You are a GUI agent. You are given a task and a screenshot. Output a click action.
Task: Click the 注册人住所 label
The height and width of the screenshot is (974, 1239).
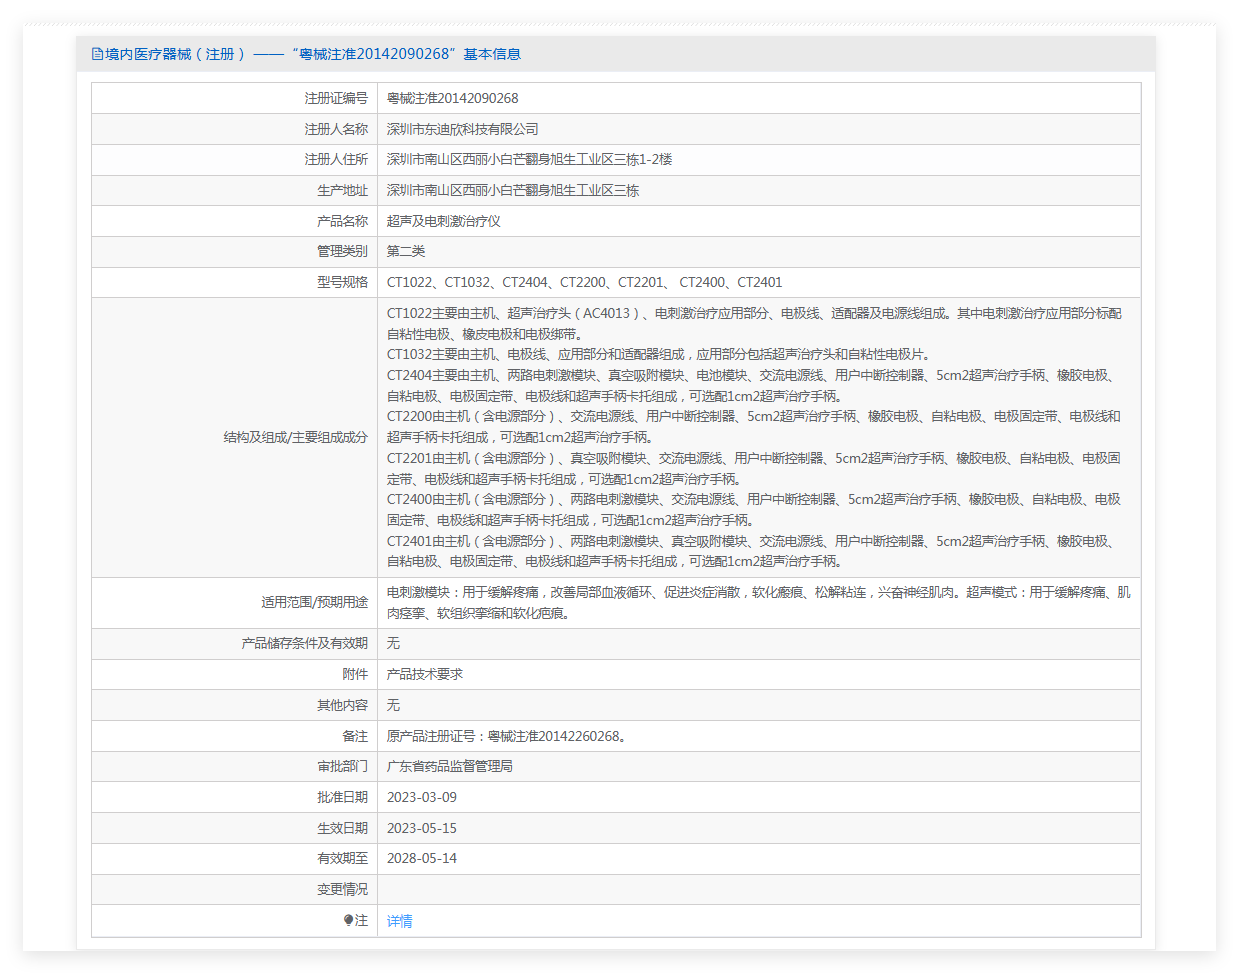[x=336, y=159]
